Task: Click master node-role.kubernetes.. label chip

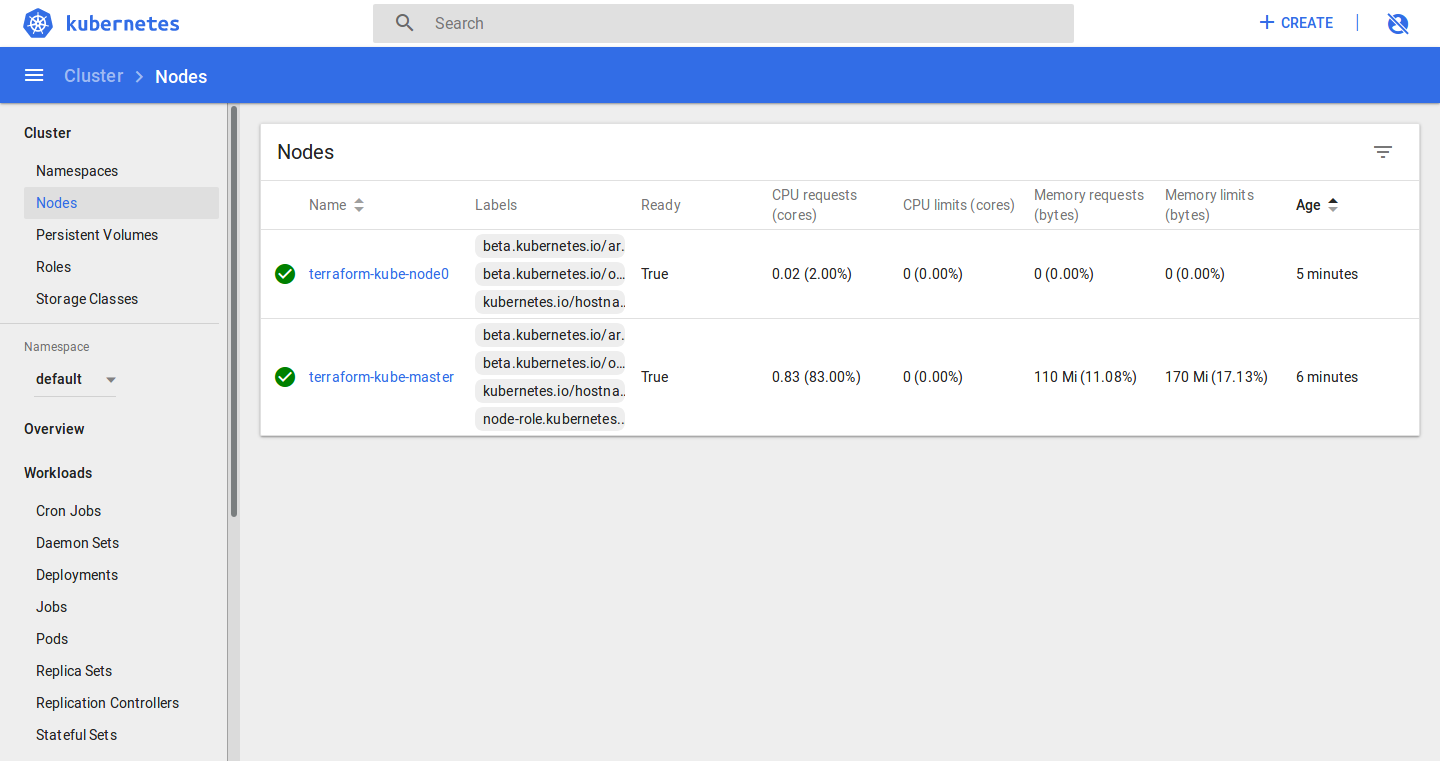Action: tap(550, 419)
